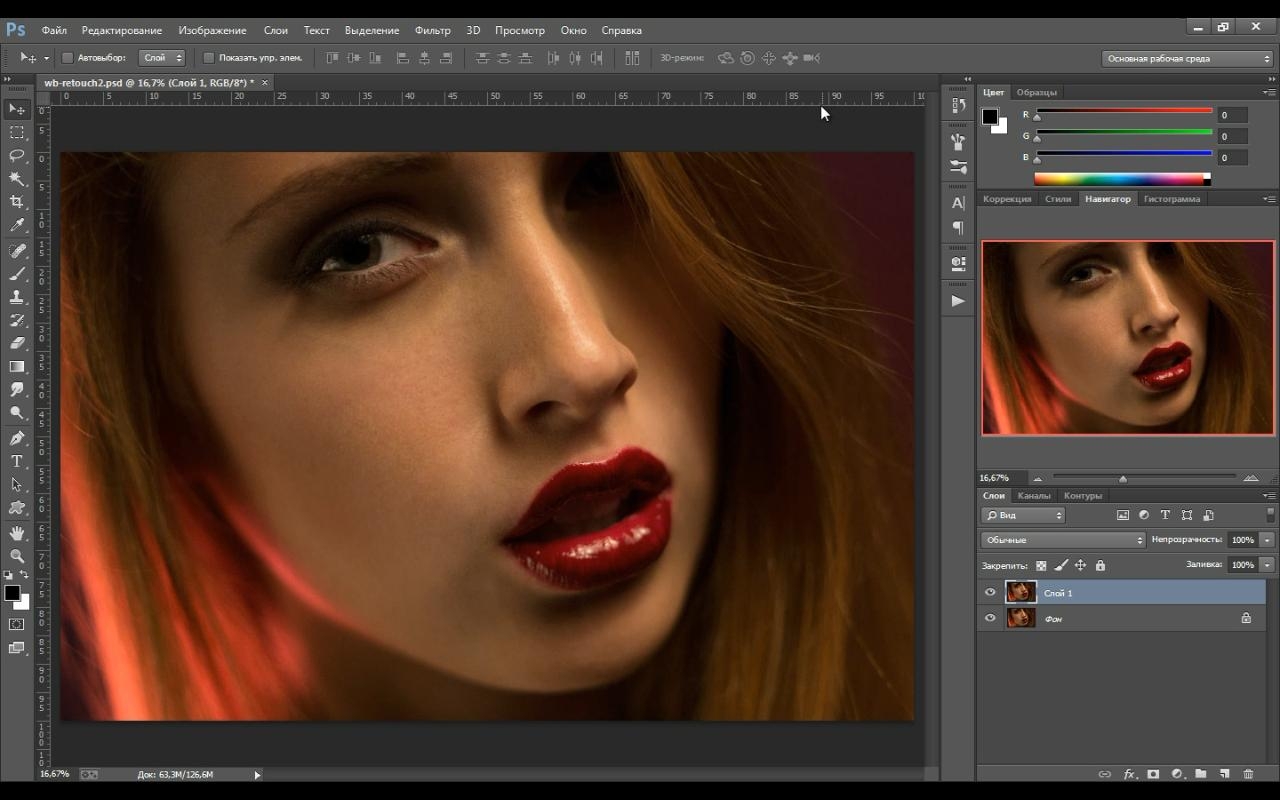Toggle adjustment layer filter icon
This screenshot has width=1280, height=800.
[x=1144, y=515]
